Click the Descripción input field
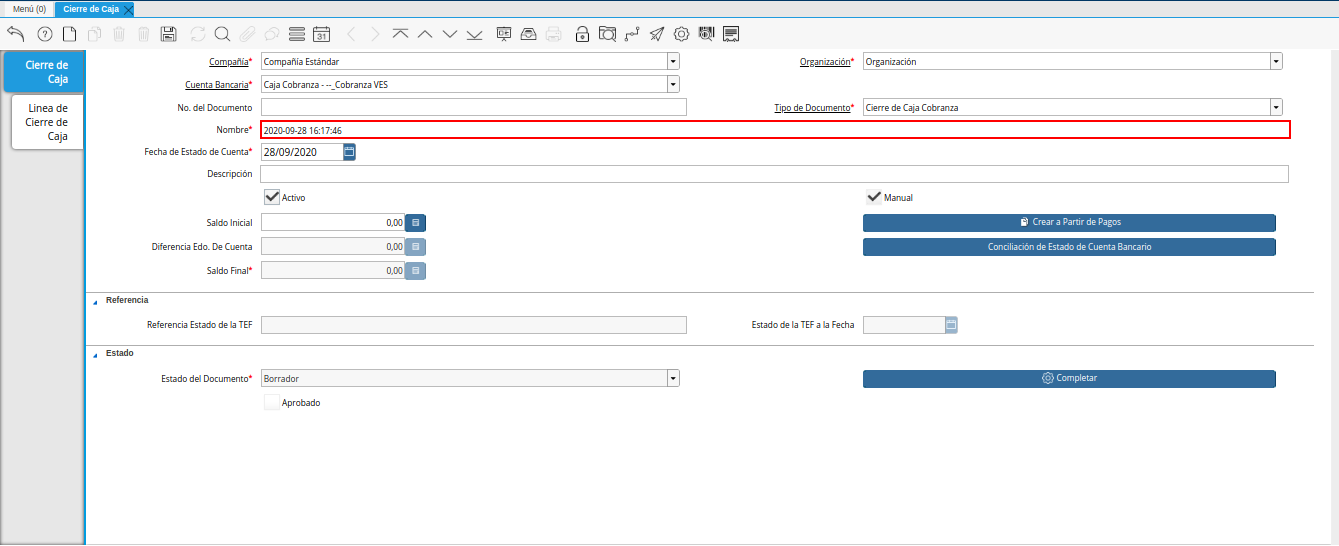 [x=773, y=174]
